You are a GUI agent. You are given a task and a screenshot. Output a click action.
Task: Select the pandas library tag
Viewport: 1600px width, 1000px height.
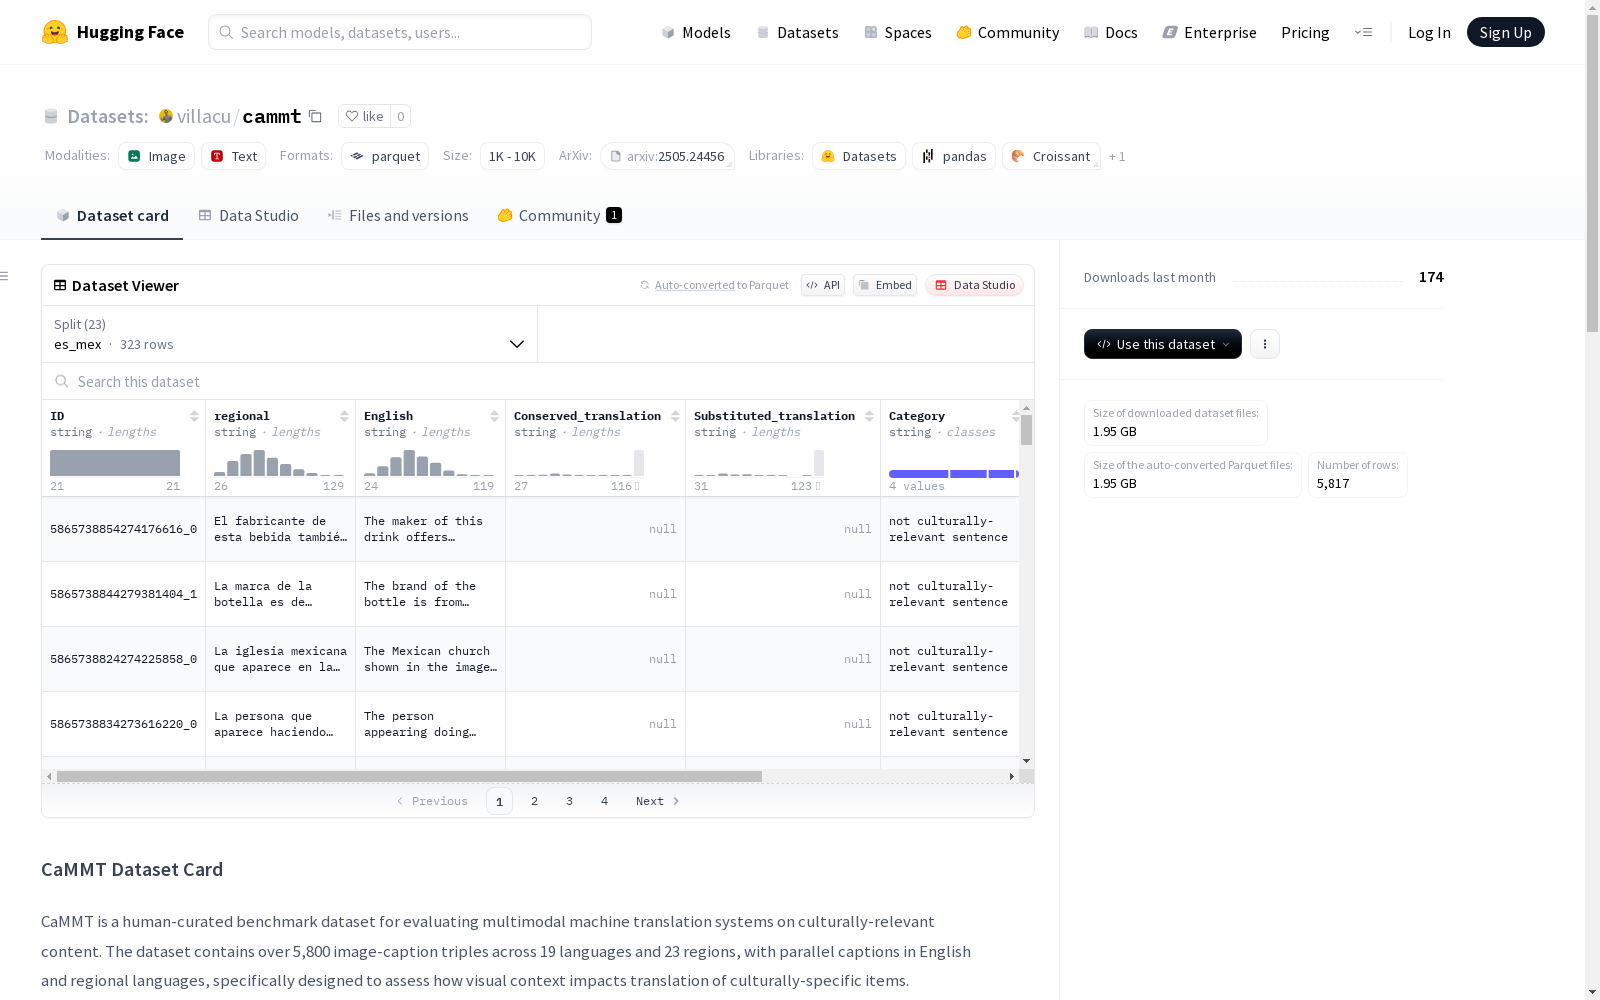(x=954, y=156)
